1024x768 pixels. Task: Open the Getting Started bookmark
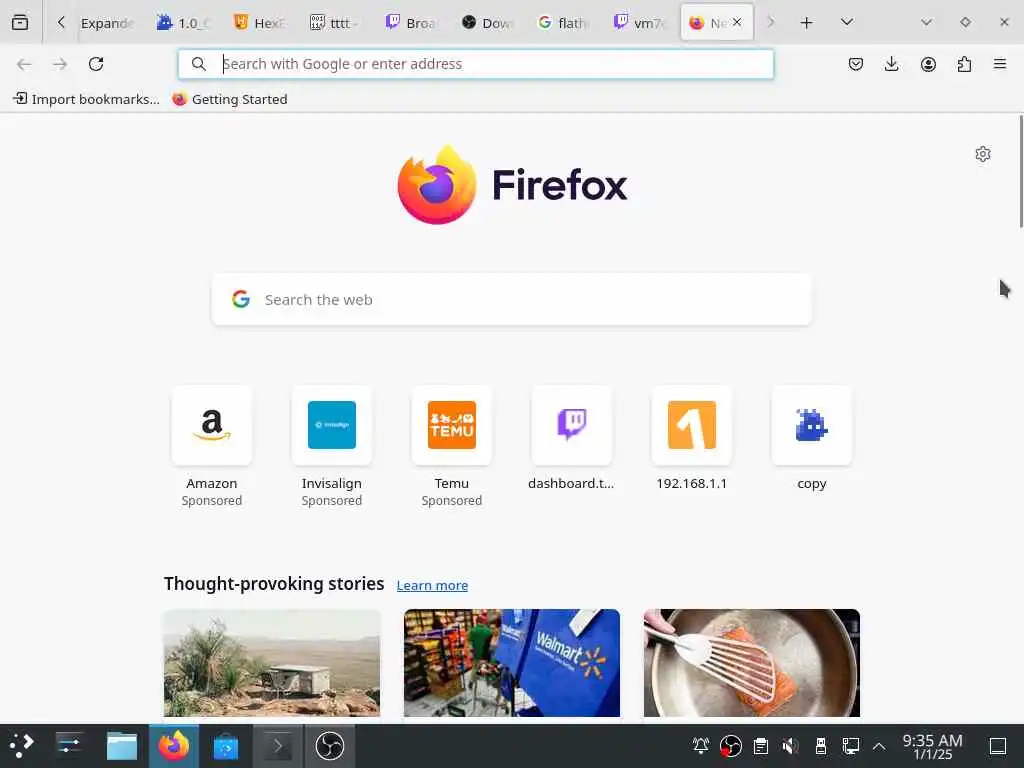point(230,99)
